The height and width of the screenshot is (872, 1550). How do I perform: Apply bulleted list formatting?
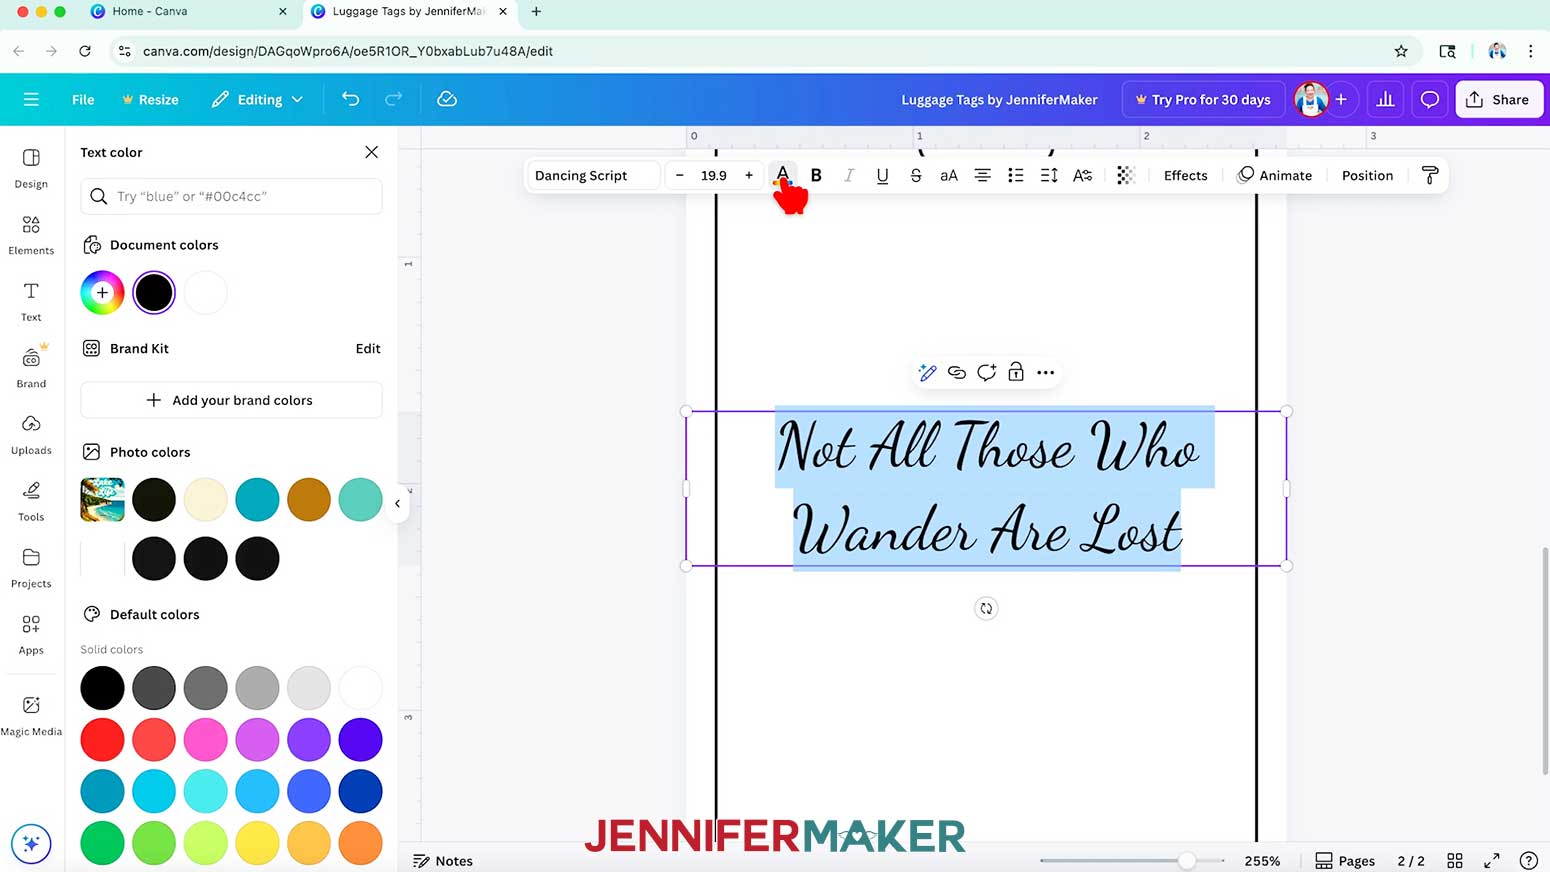pos(1015,175)
